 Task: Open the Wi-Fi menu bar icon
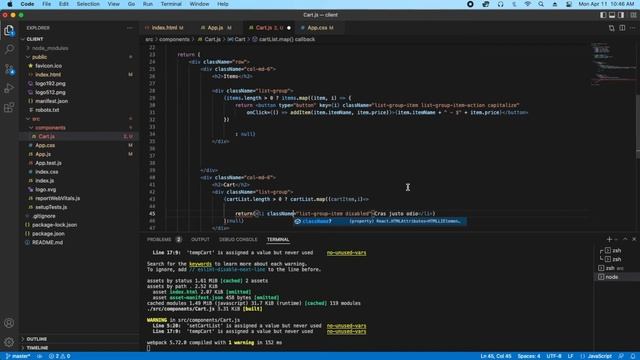(x=527, y=4)
